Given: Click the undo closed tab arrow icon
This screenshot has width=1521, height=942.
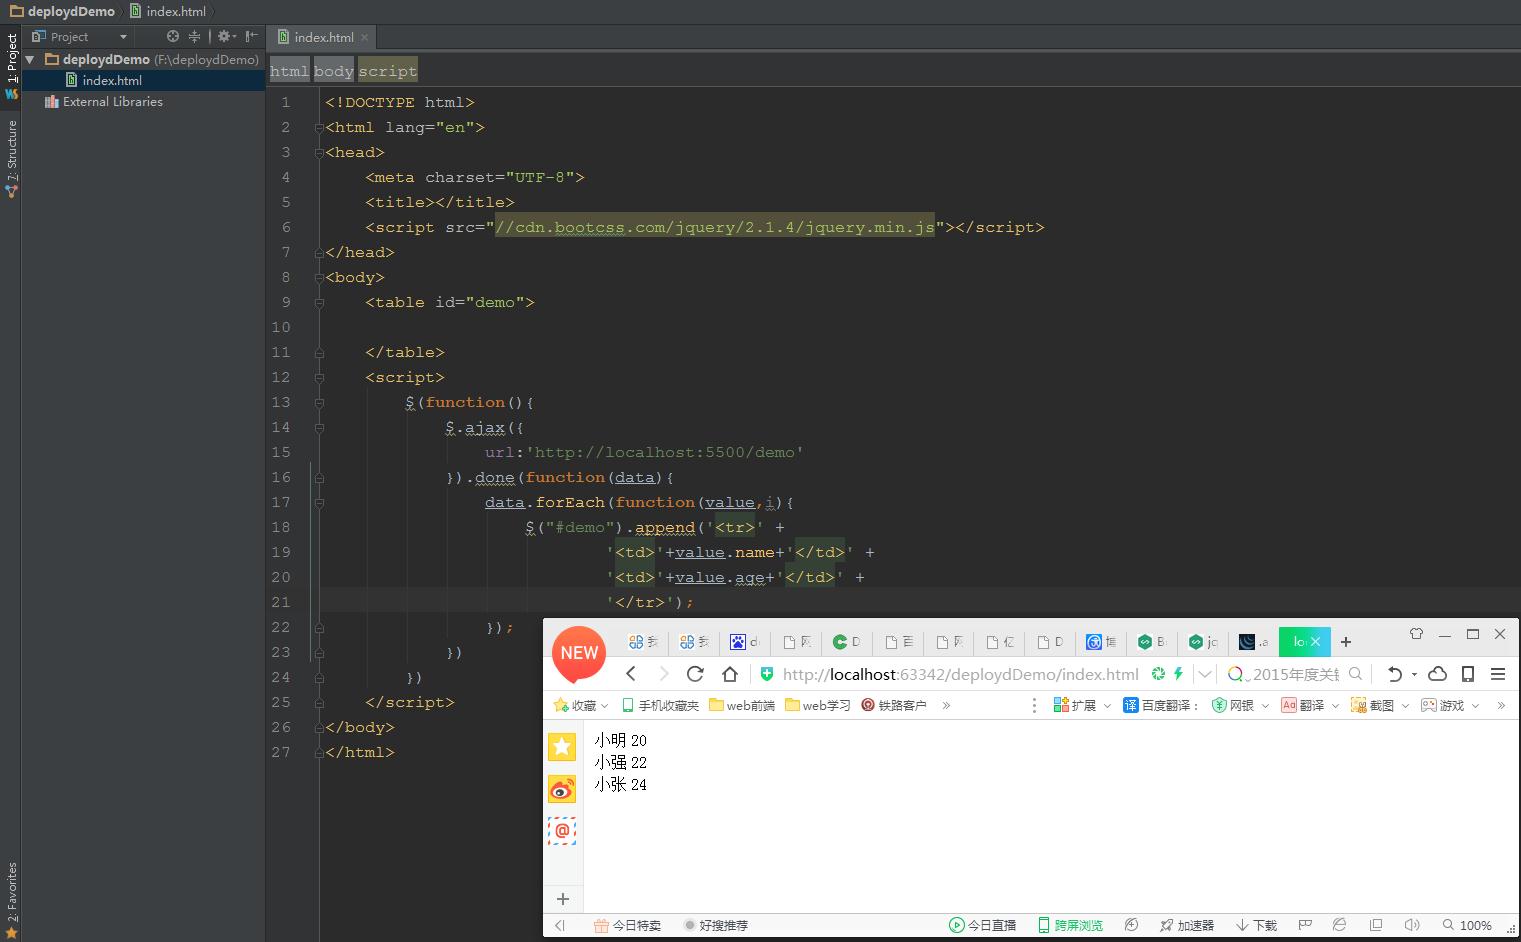Looking at the screenshot, I should point(1396,673).
